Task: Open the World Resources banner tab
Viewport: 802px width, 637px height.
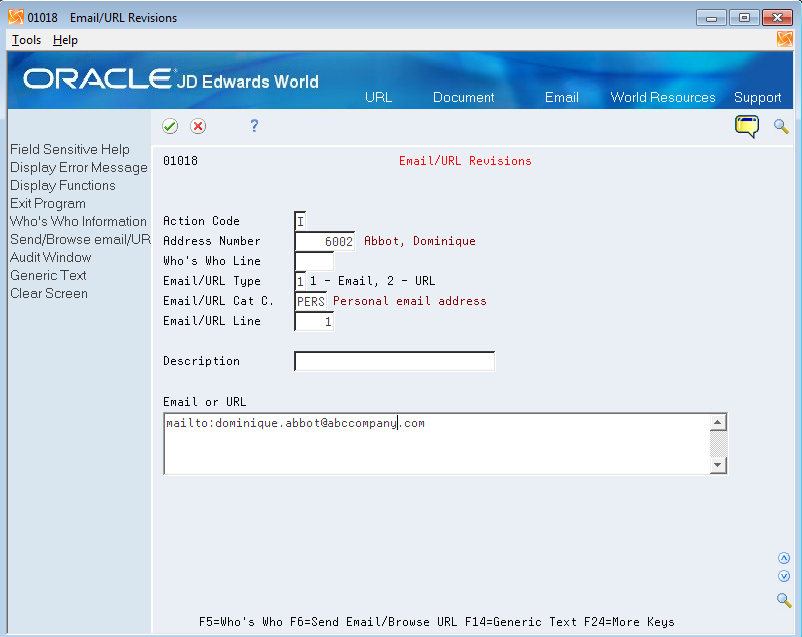Action: [663, 97]
